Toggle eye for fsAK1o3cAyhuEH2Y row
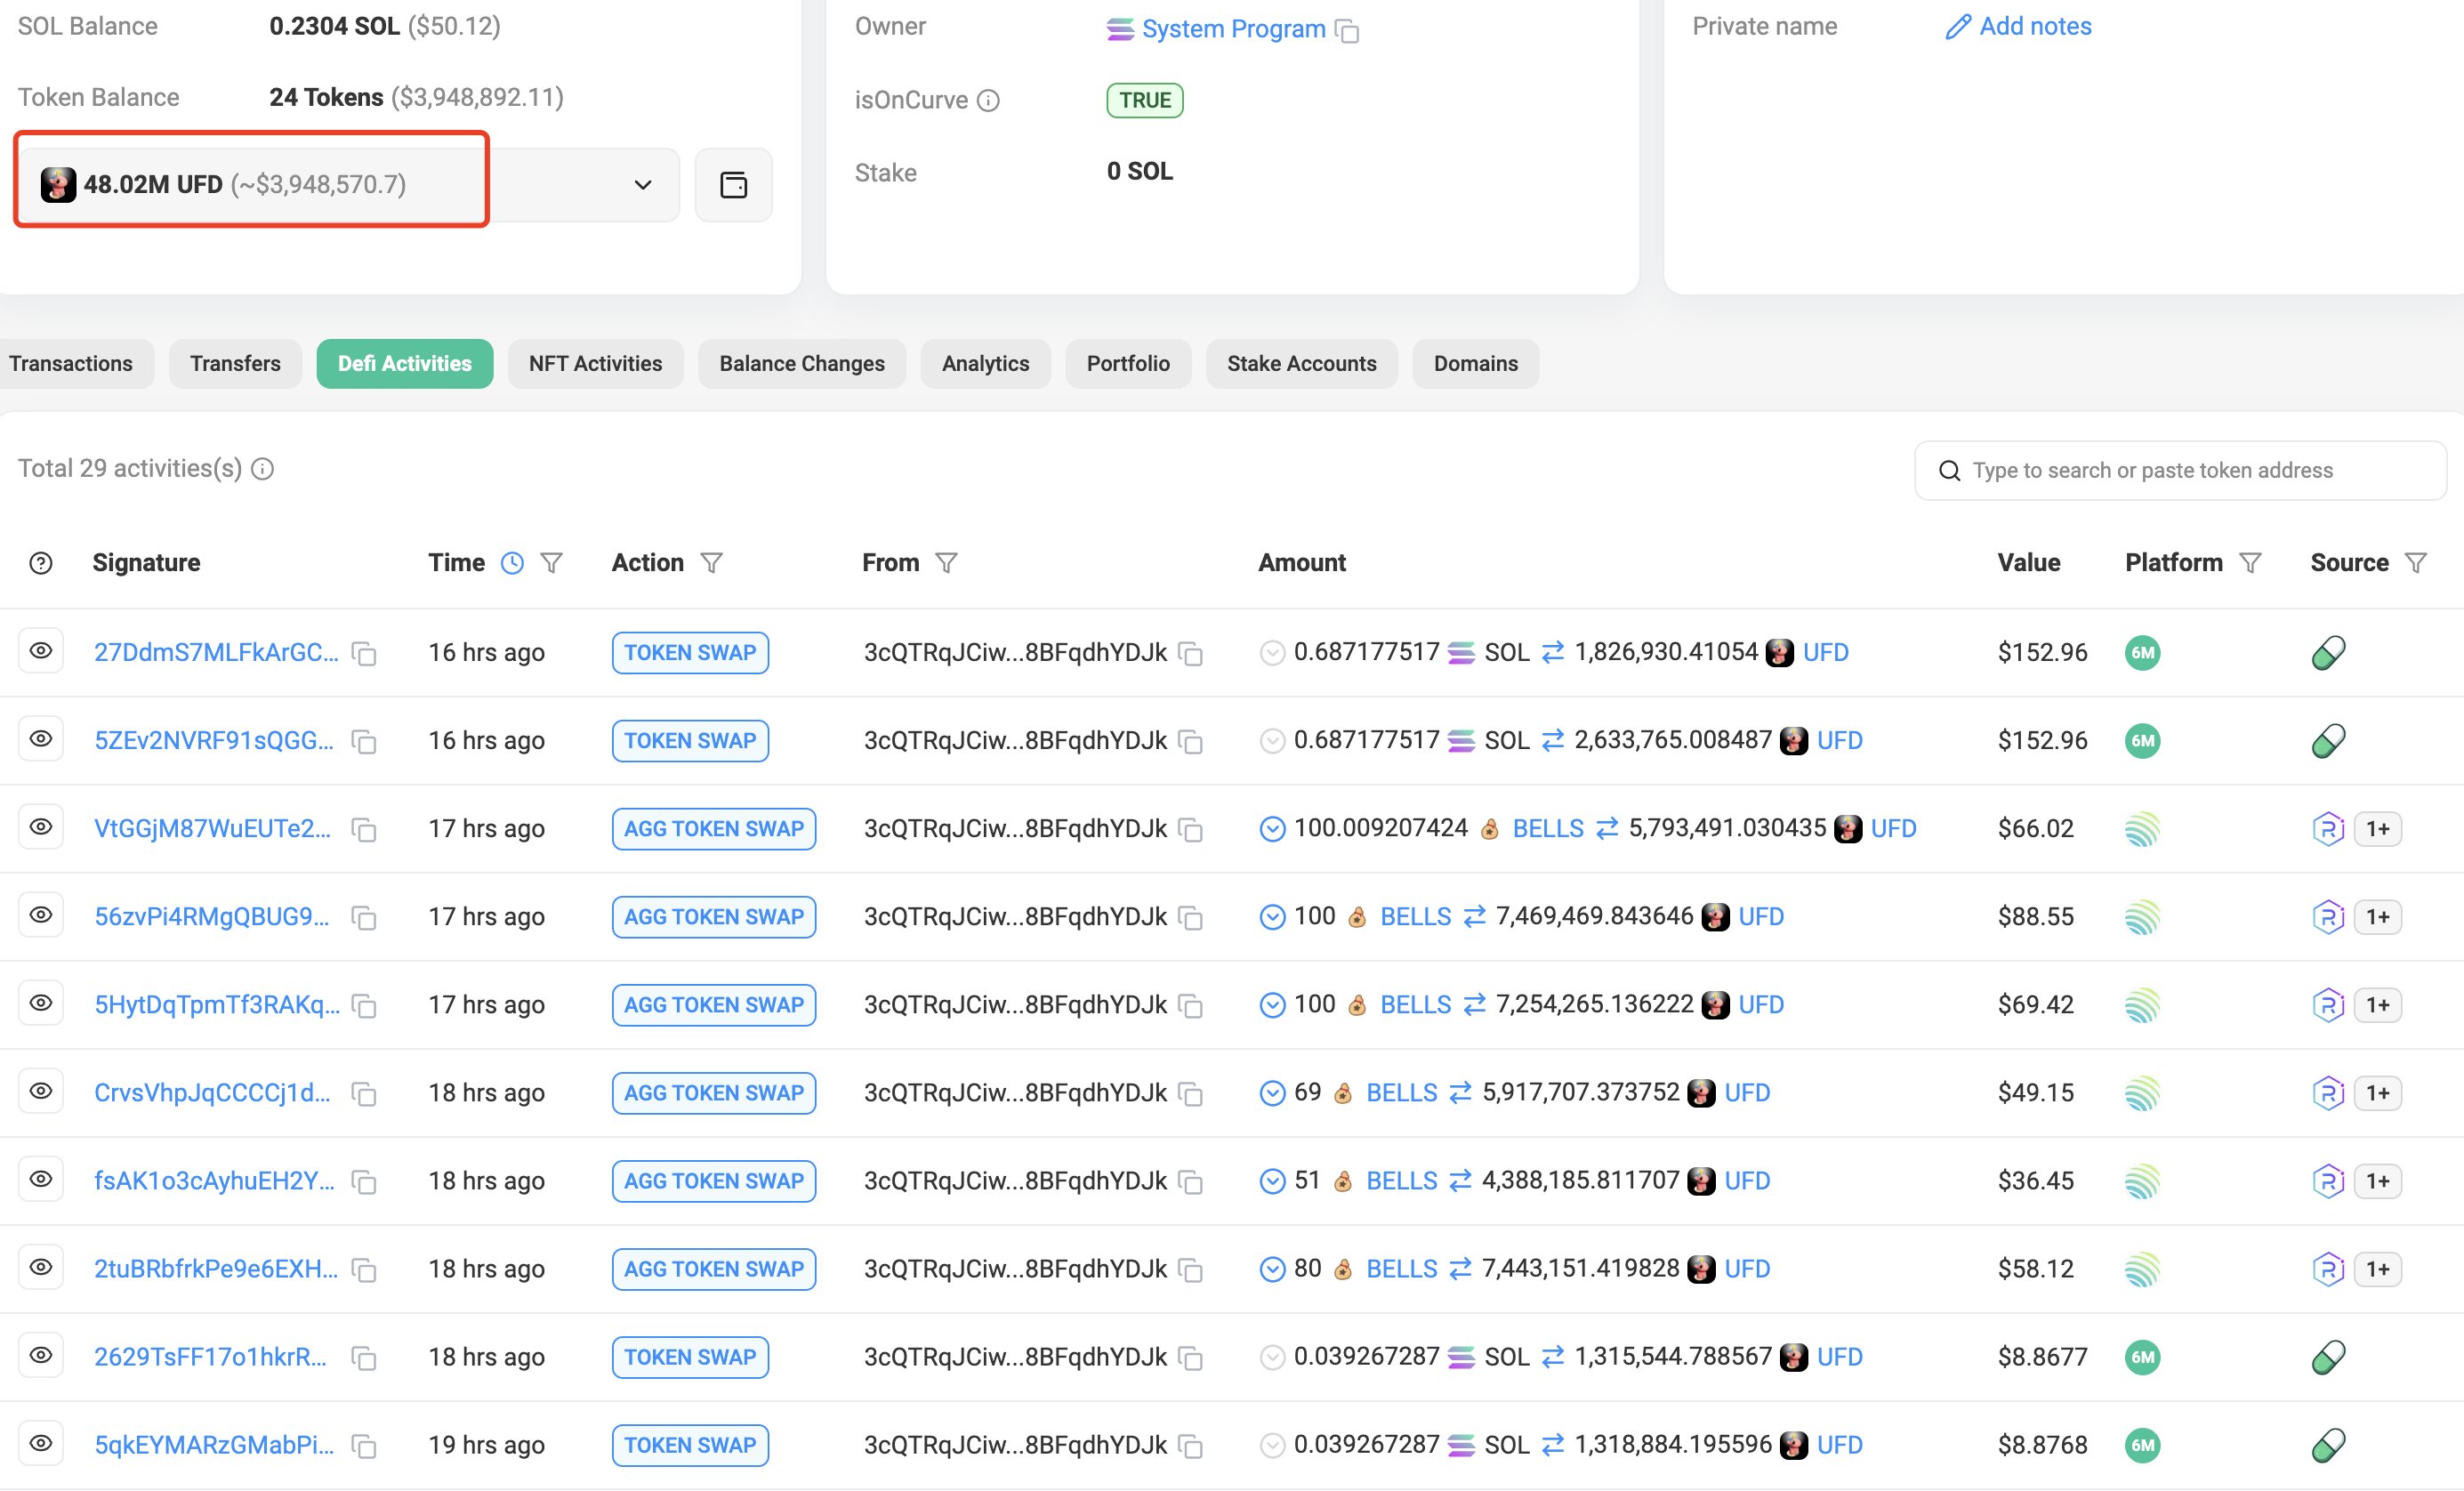Image resolution: width=2464 pixels, height=1491 pixels. pyautogui.click(x=41, y=1179)
